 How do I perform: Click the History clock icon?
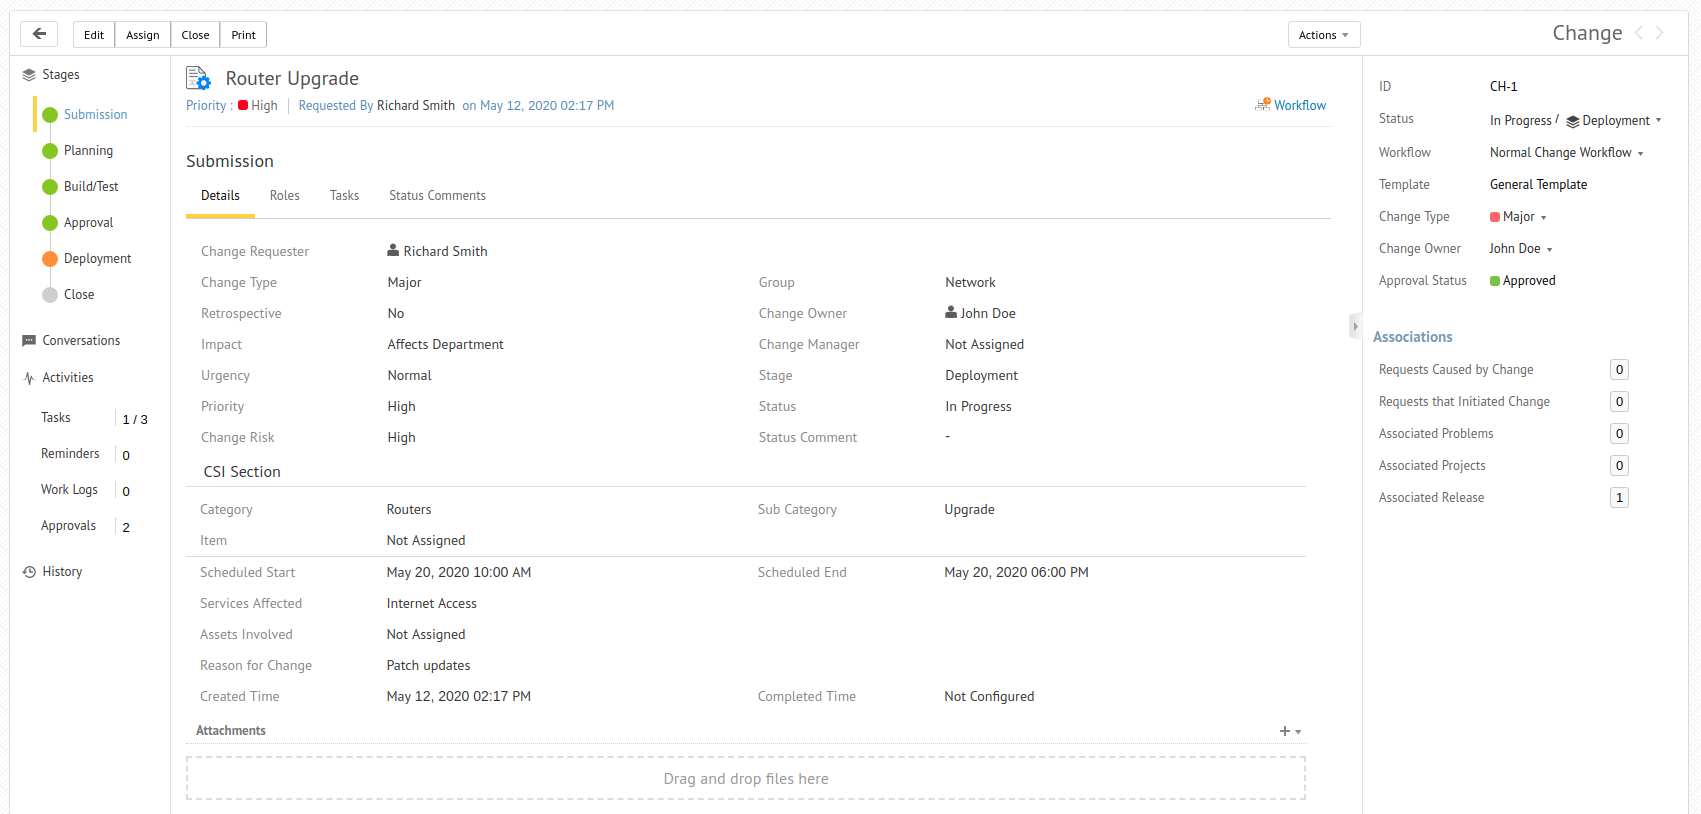click(29, 572)
